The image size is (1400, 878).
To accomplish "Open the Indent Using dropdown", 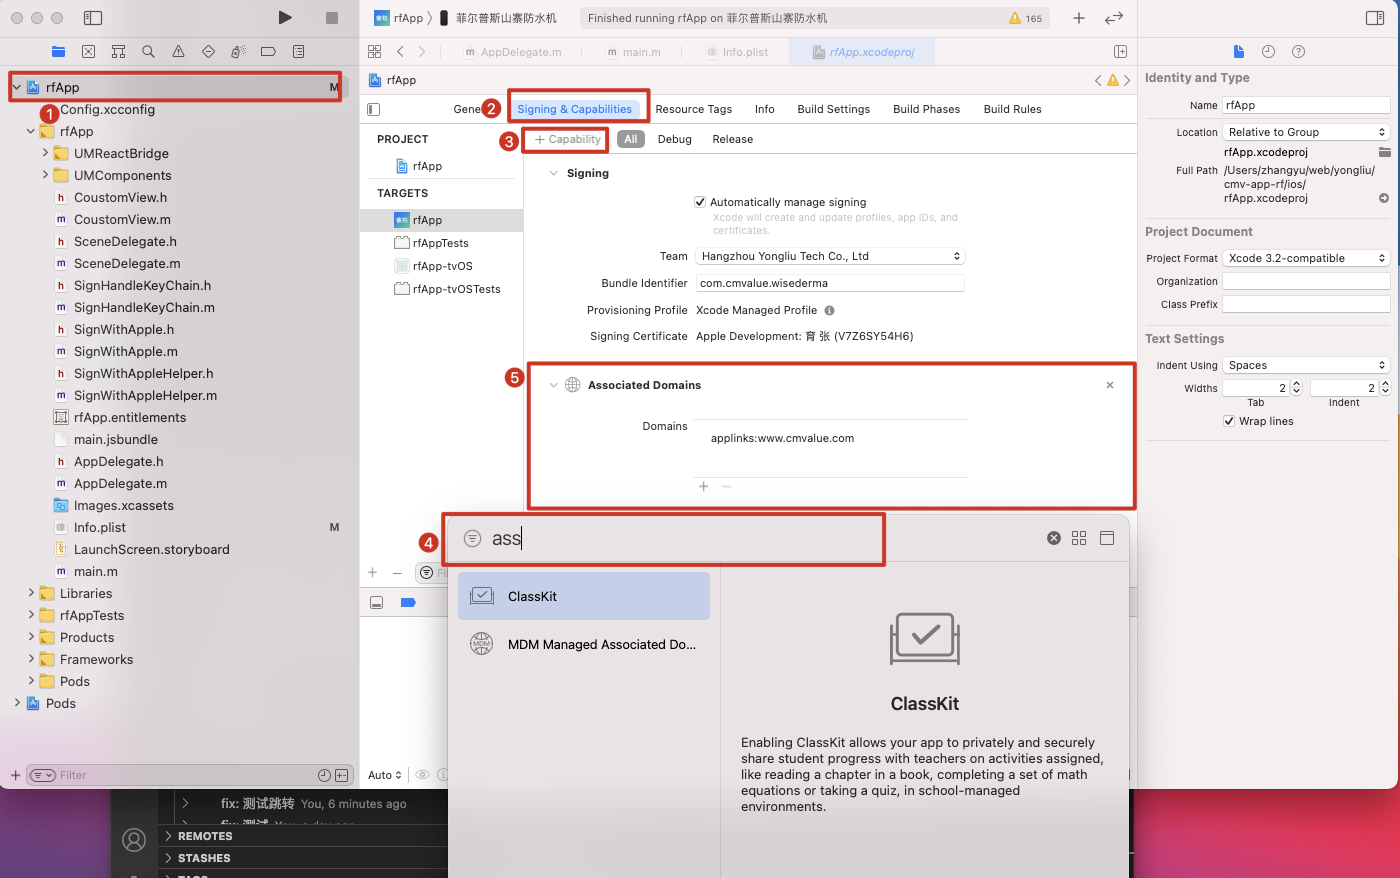I will point(1306,365).
